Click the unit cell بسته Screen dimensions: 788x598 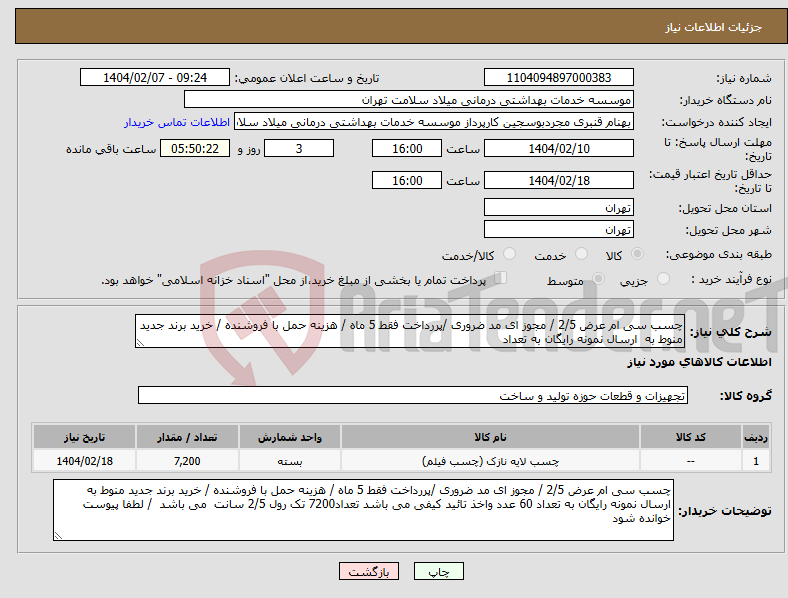tap(290, 461)
